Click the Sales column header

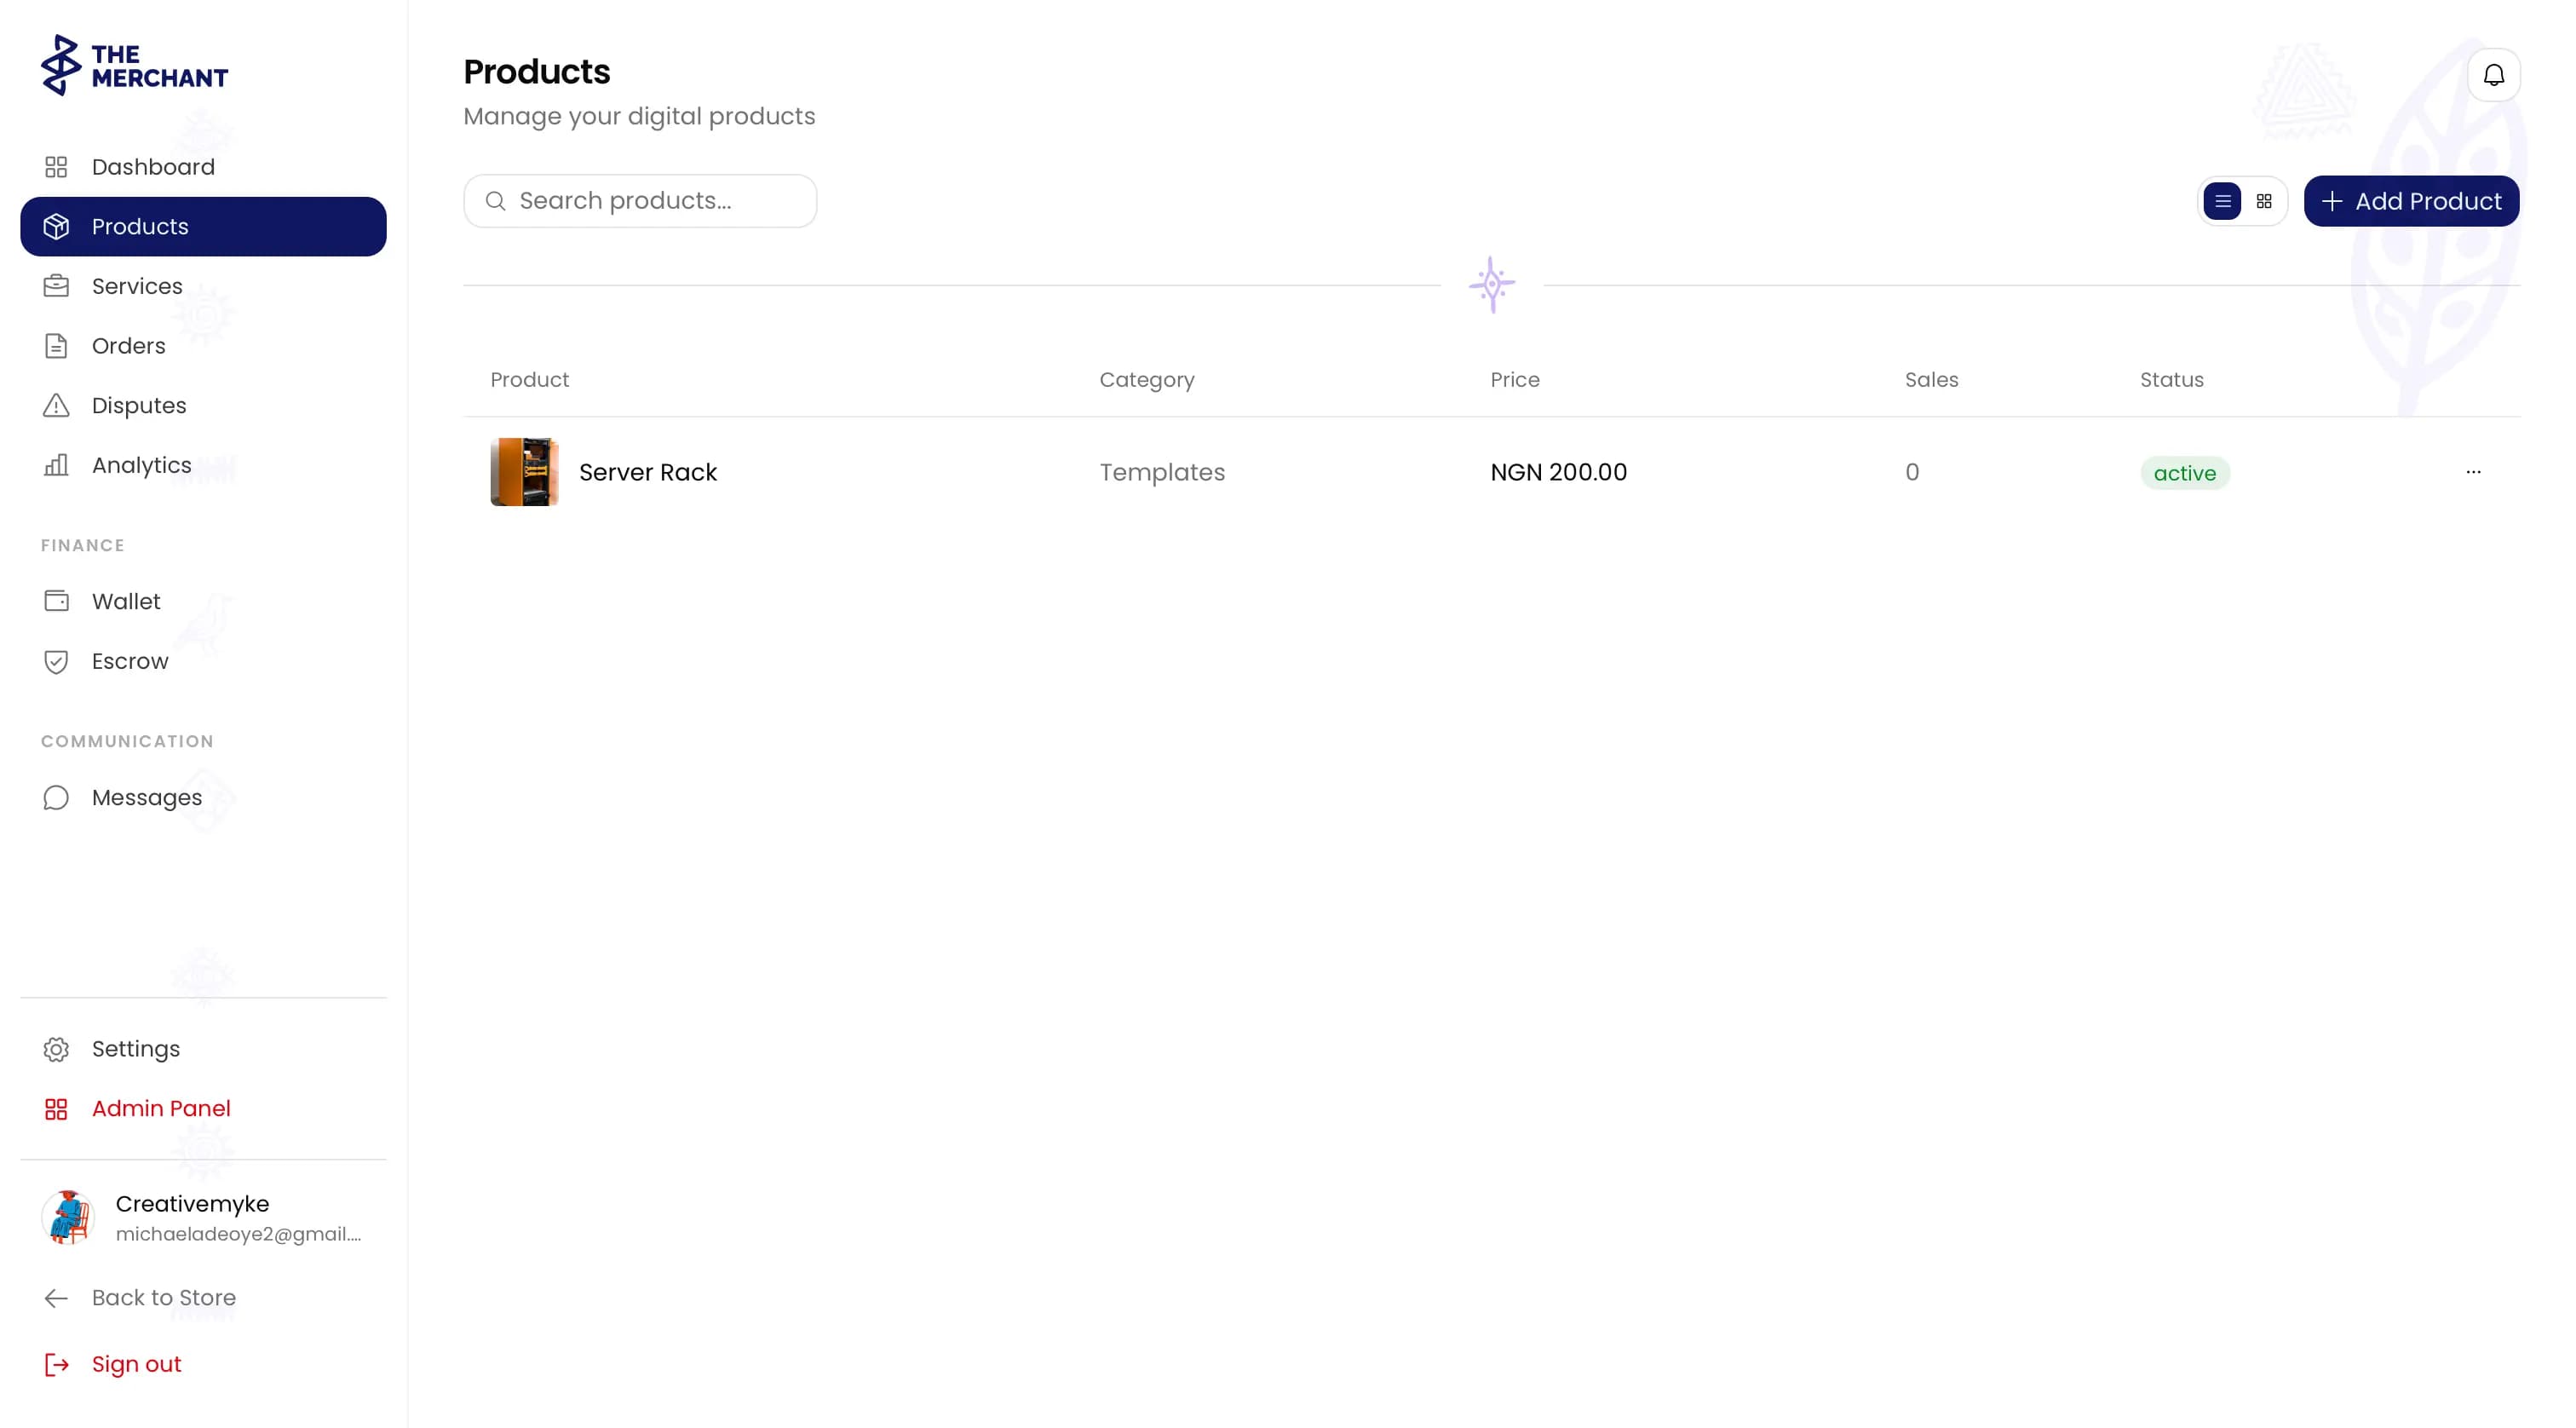(1931, 380)
